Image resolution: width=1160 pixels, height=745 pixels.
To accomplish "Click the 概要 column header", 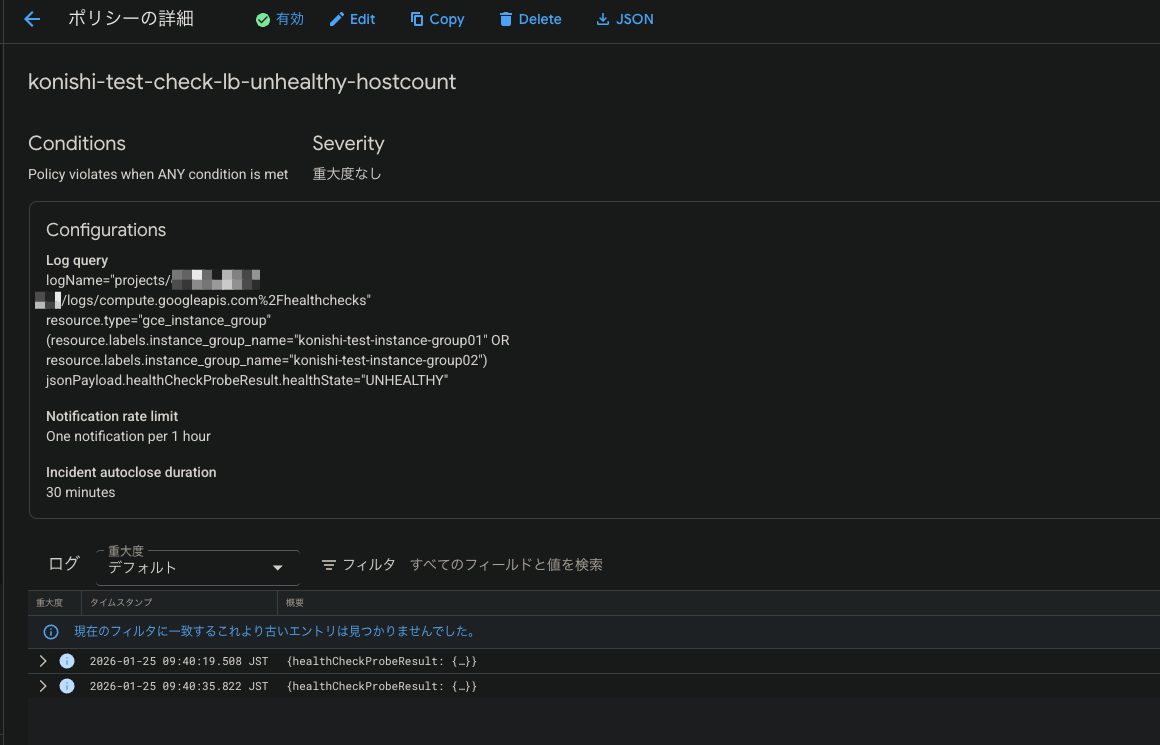I will pos(295,603).
